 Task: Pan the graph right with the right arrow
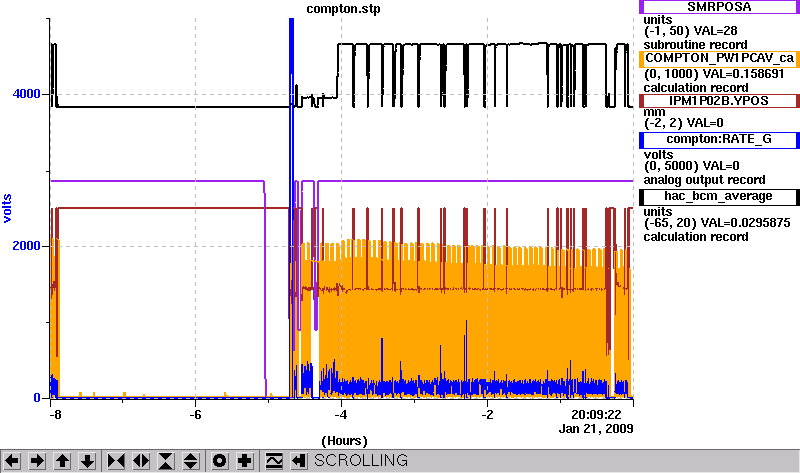pos(37,461)
